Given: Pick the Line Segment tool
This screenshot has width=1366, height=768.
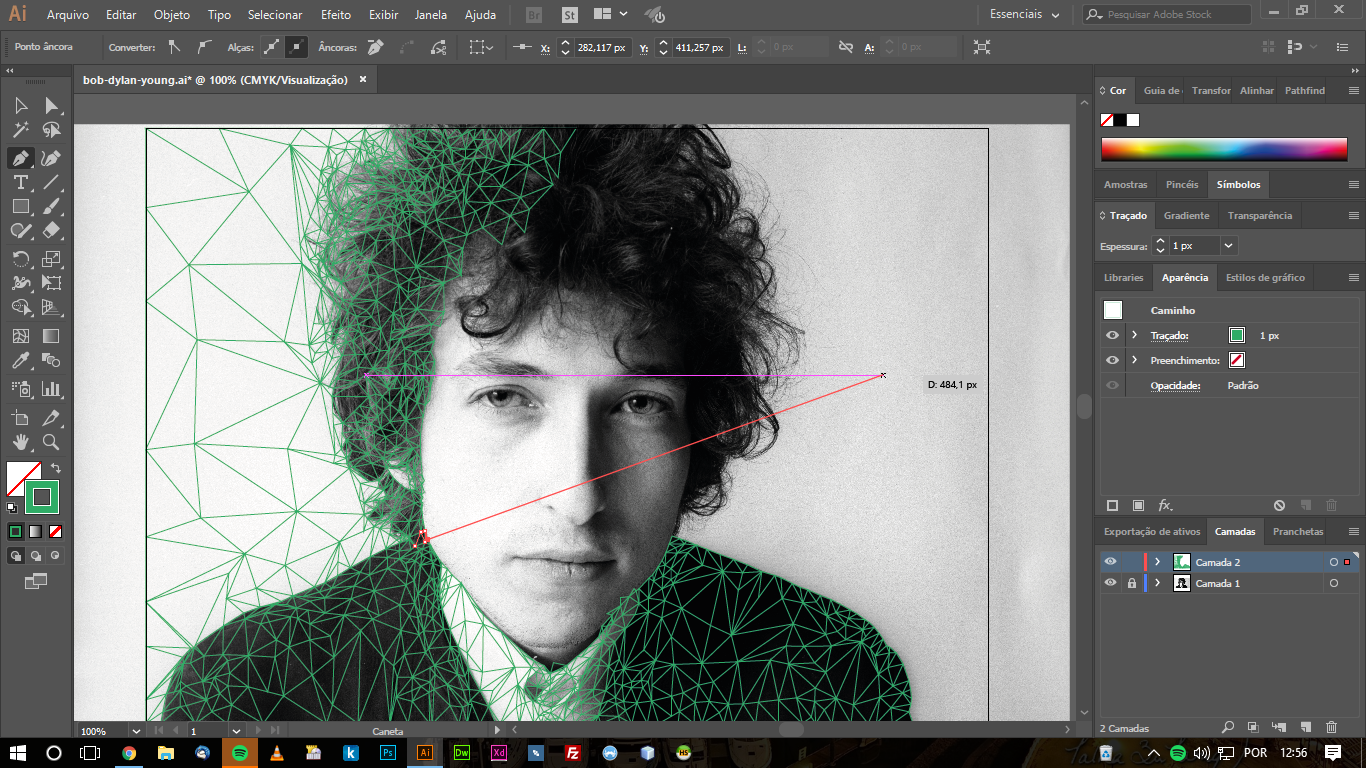Looking at the screenshot, I should tap(51, 182).
